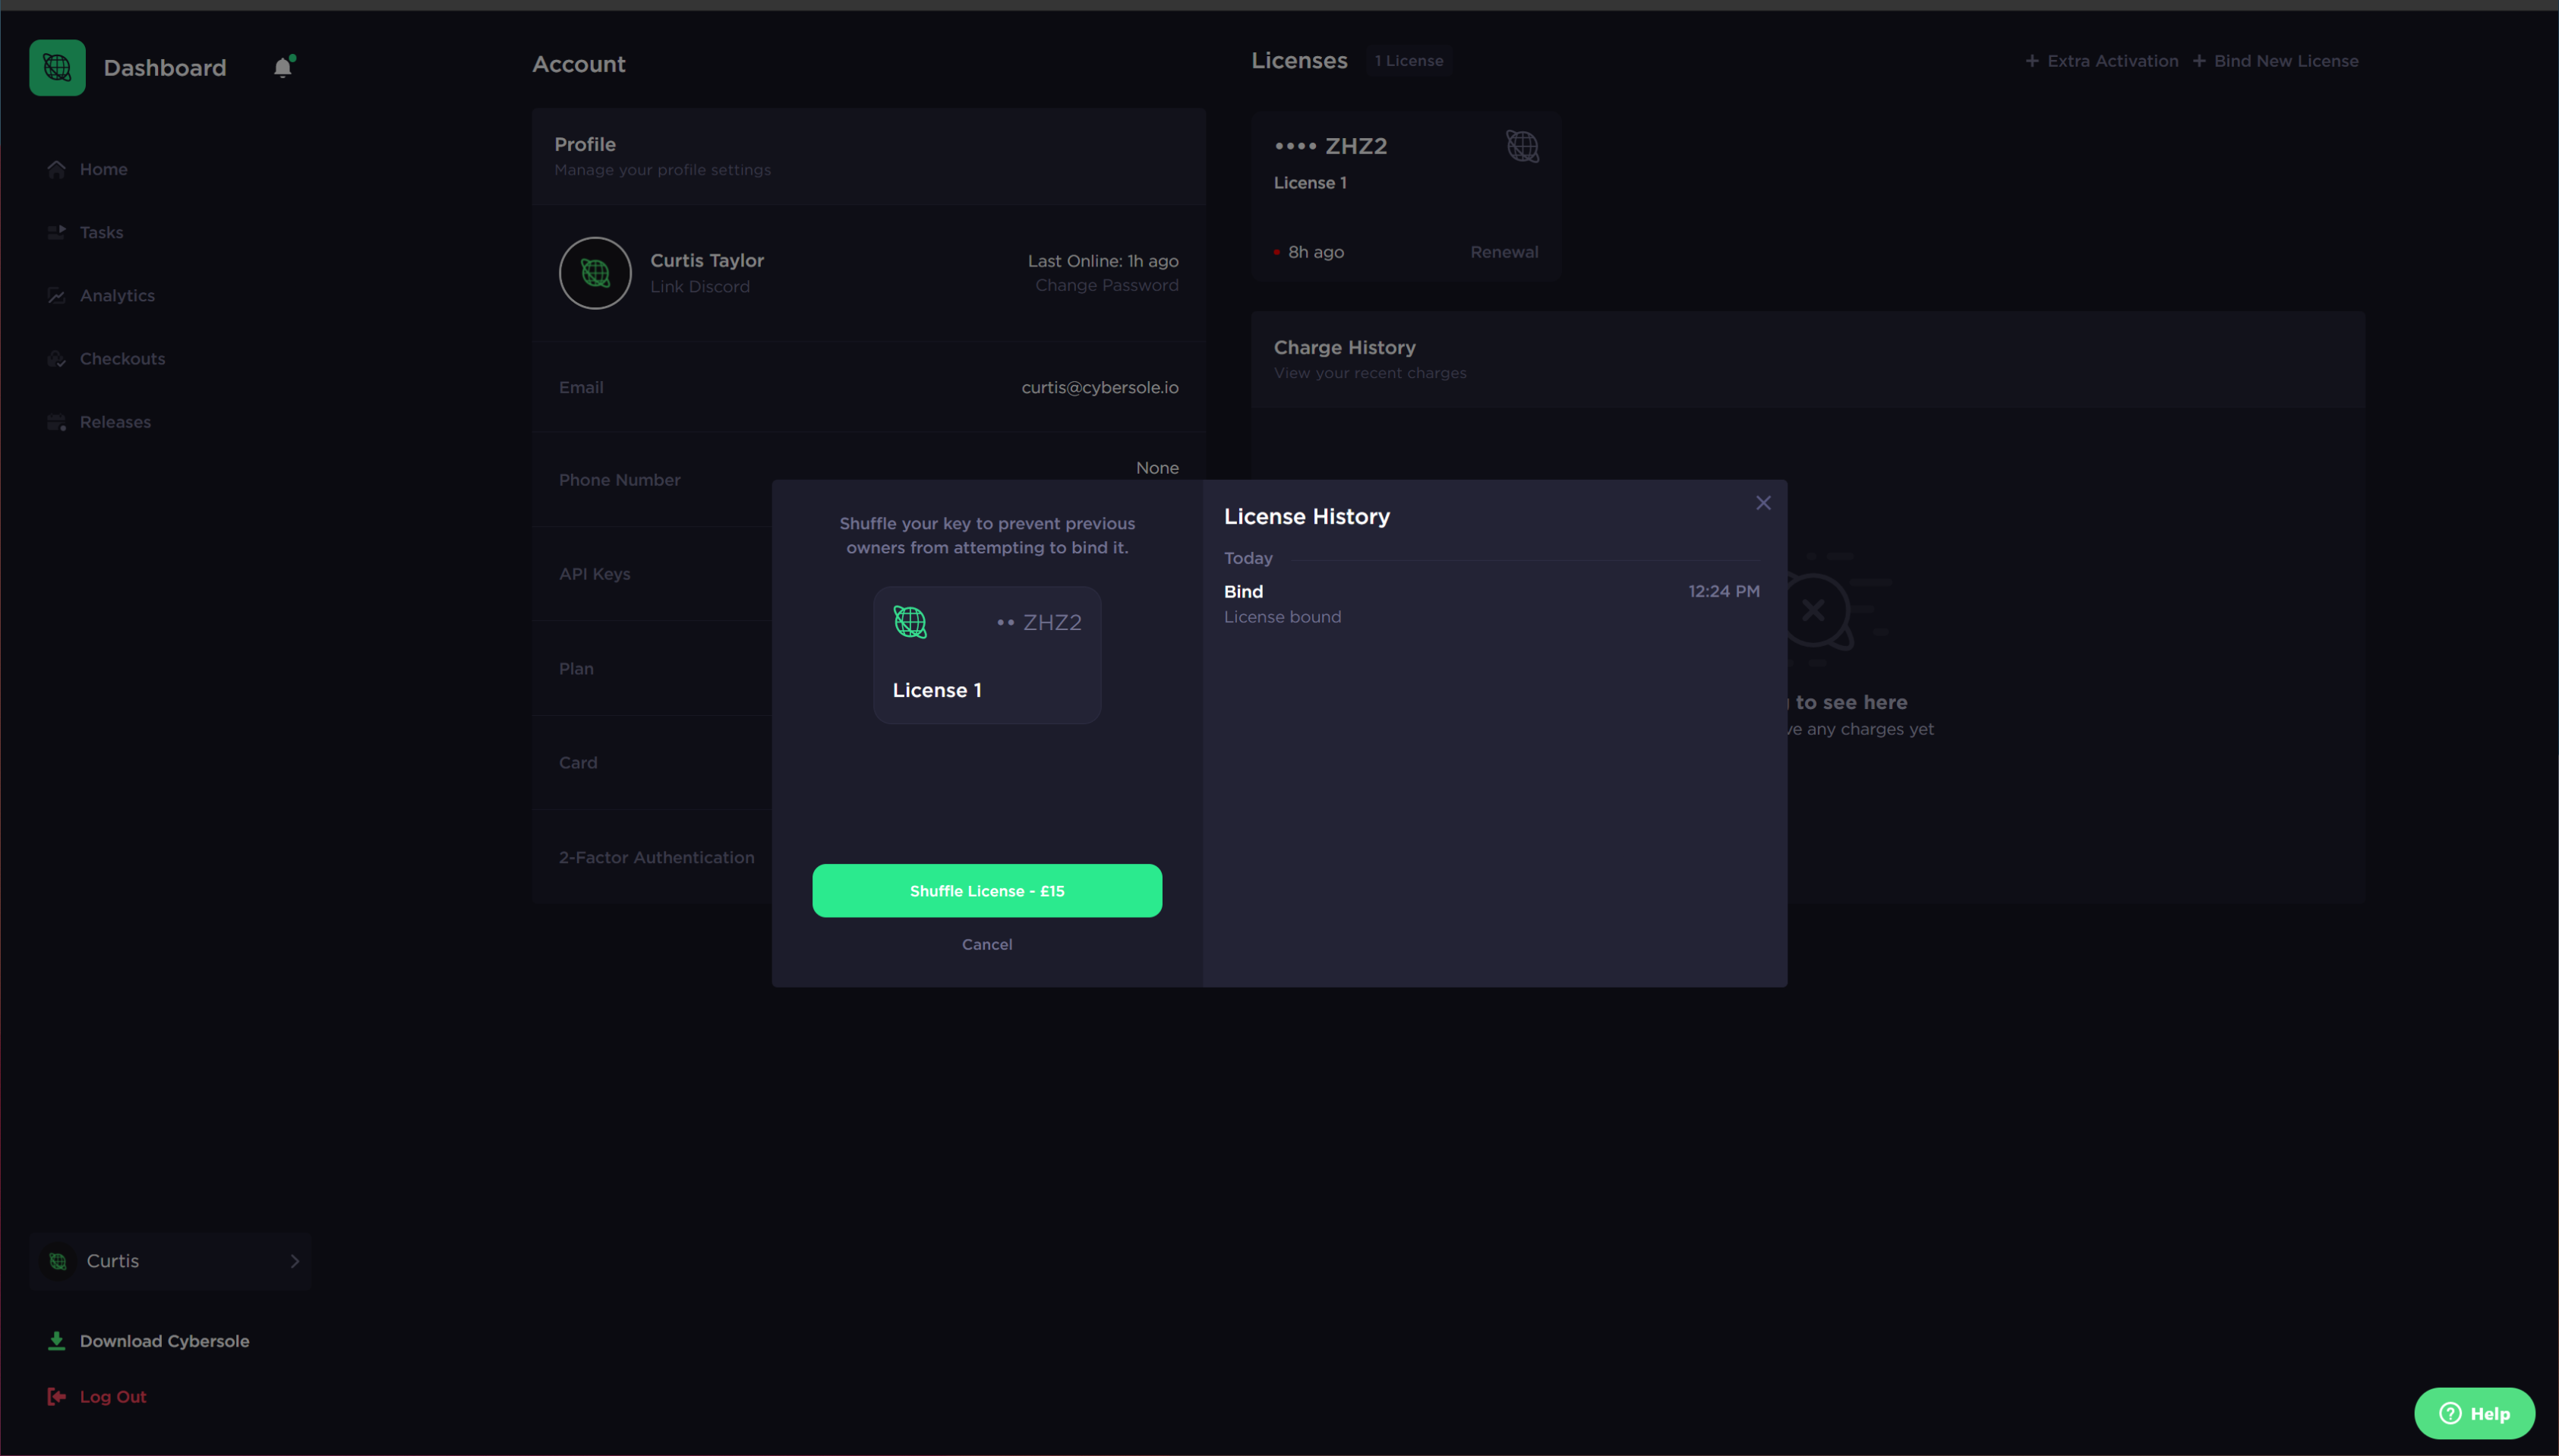The width and height of the screenshot is (2559, 1456).
Task: Click the '2-Factor Authentication' row label
Action: [657, 857]
